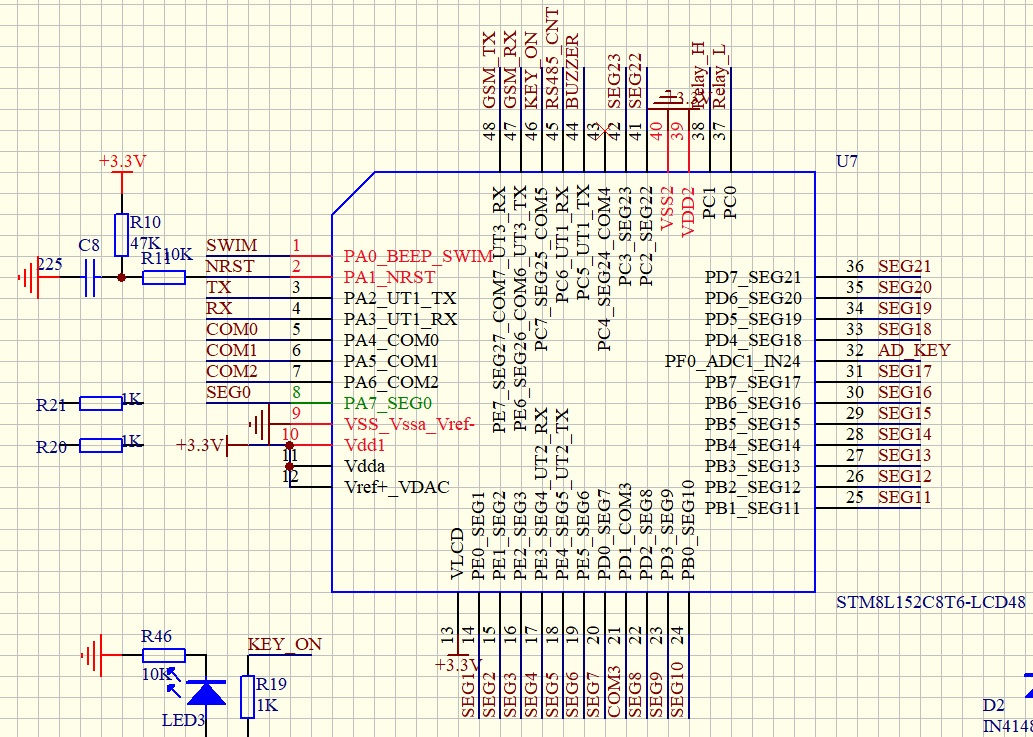Image resolution: width=1033 pixels, height=737 pixels.
Task: Click the Relay_L net label
Action: 719,78
